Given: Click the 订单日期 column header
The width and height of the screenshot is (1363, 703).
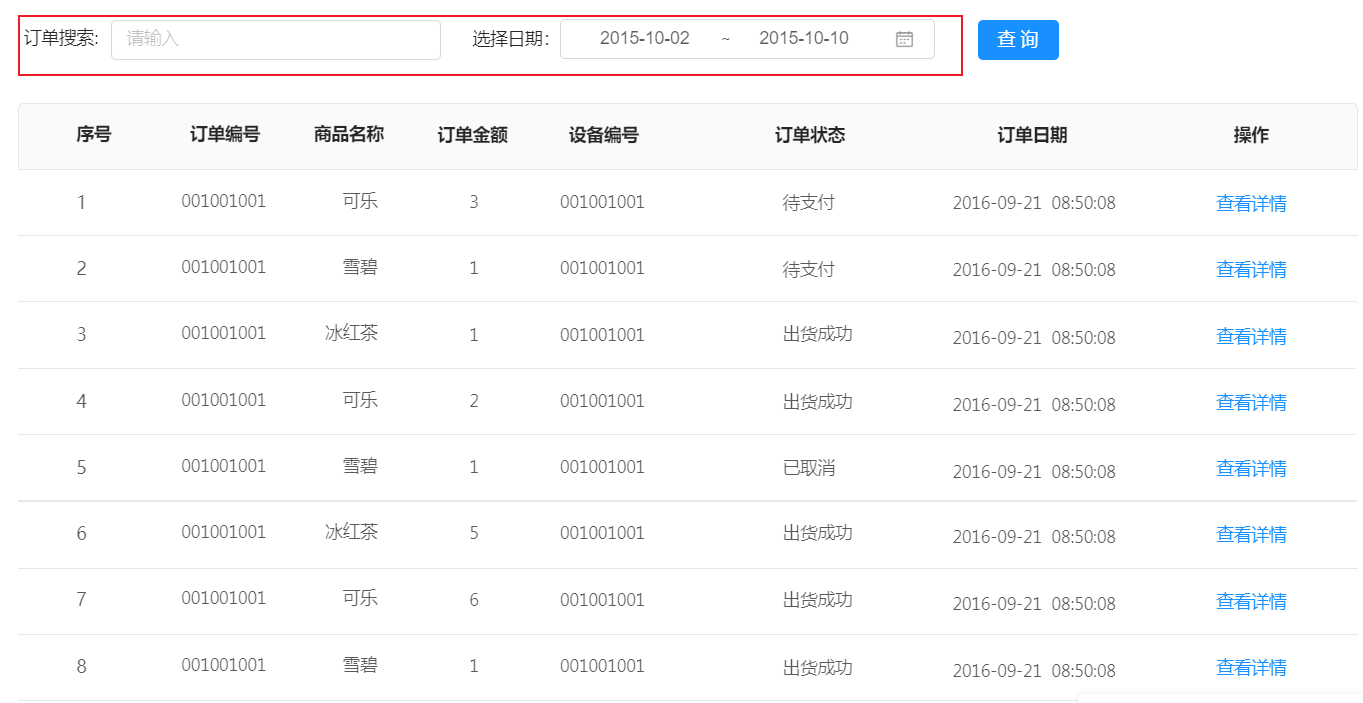Looking at the screenshot, I should point(1032,135).
